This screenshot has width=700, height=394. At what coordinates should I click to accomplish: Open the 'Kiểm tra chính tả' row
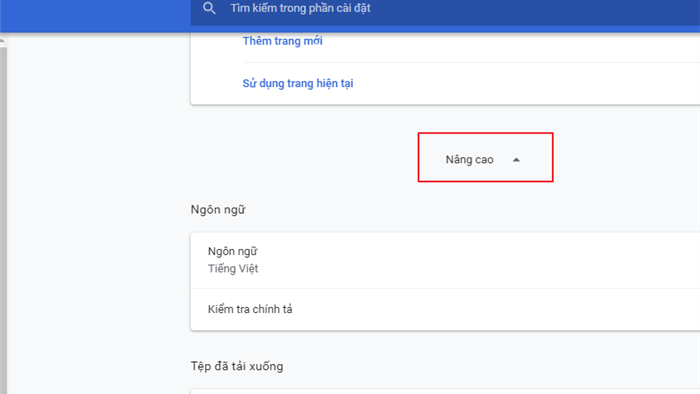tap(445, 309)
